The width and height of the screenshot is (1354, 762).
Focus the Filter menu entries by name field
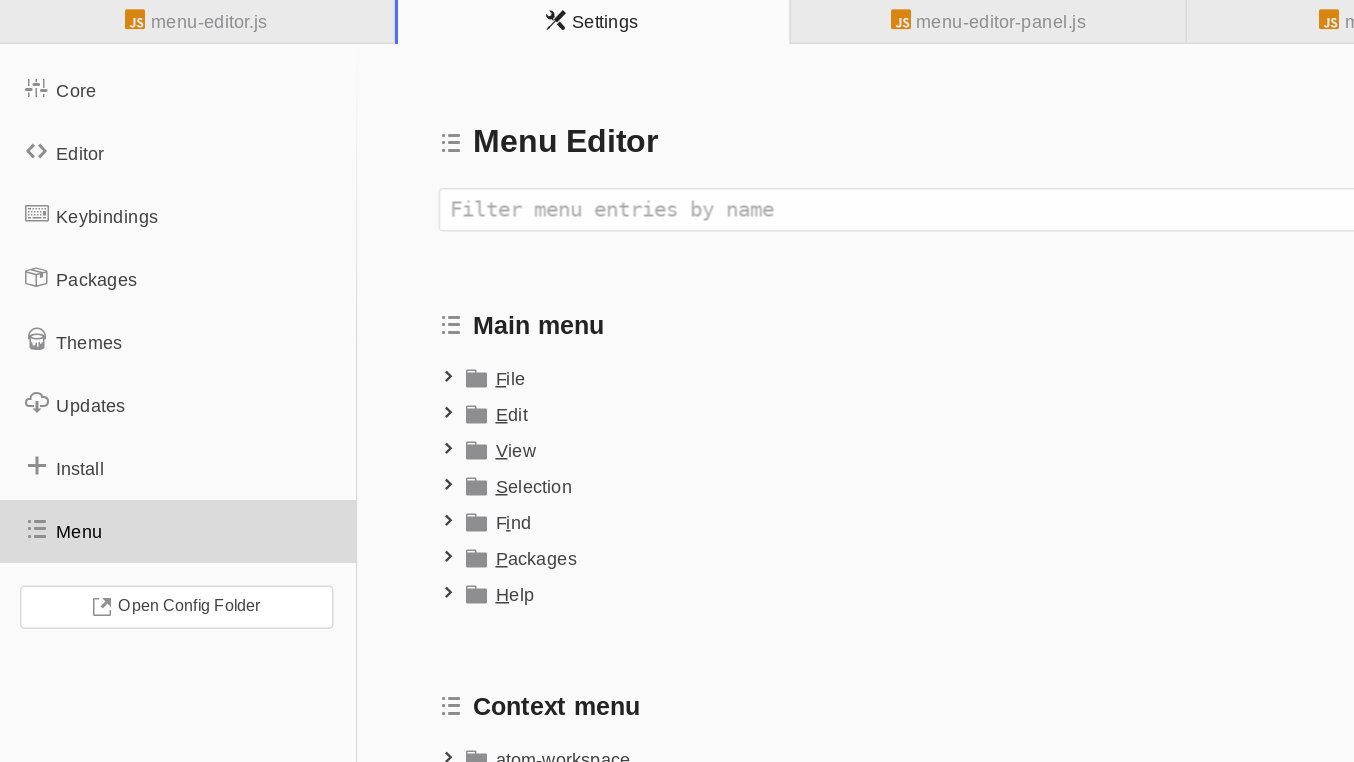896,210
